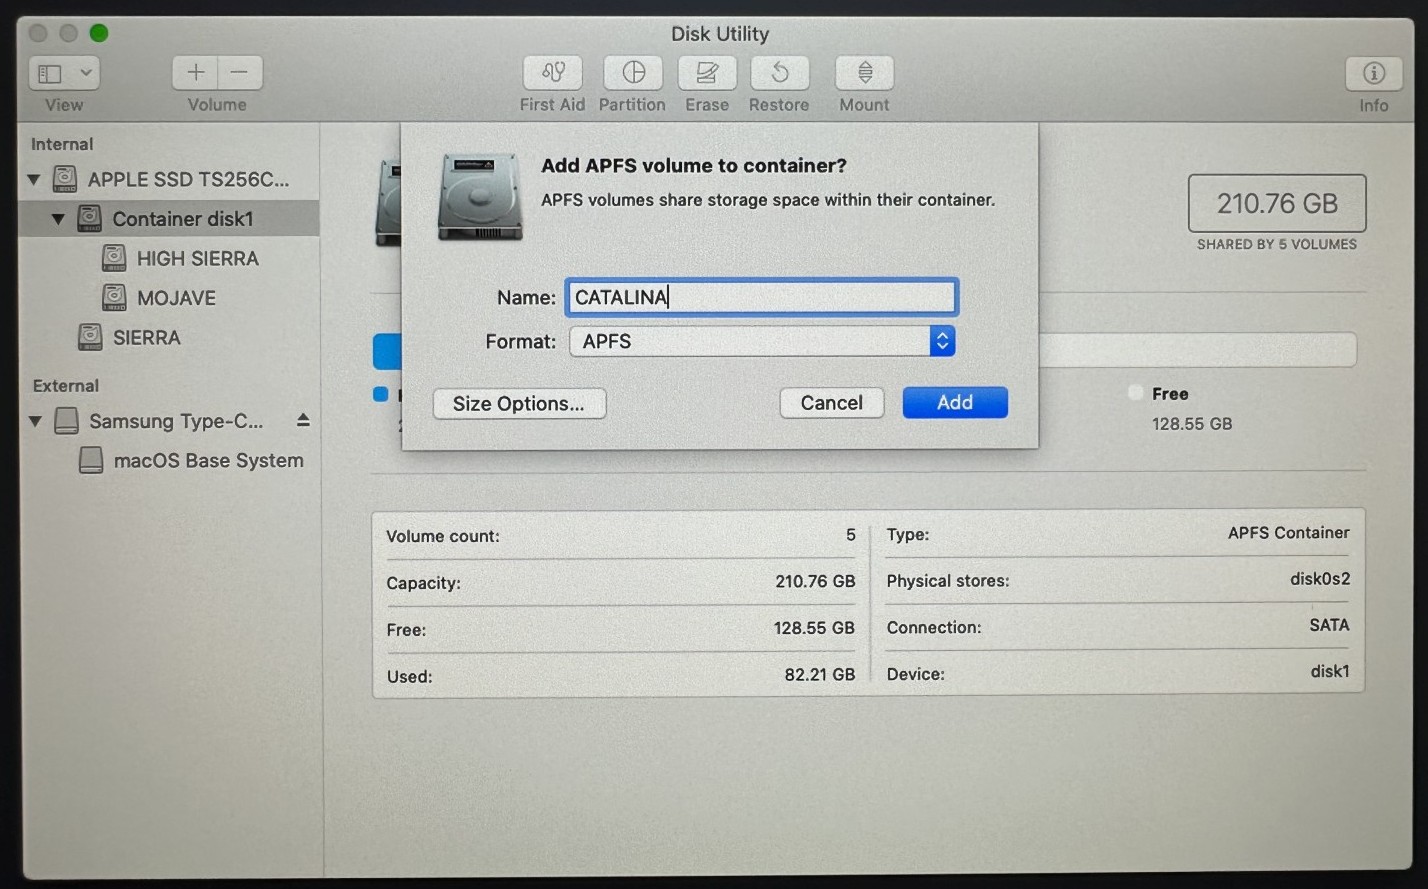Open the Format APFS dropdown

[x=762, y=341]
